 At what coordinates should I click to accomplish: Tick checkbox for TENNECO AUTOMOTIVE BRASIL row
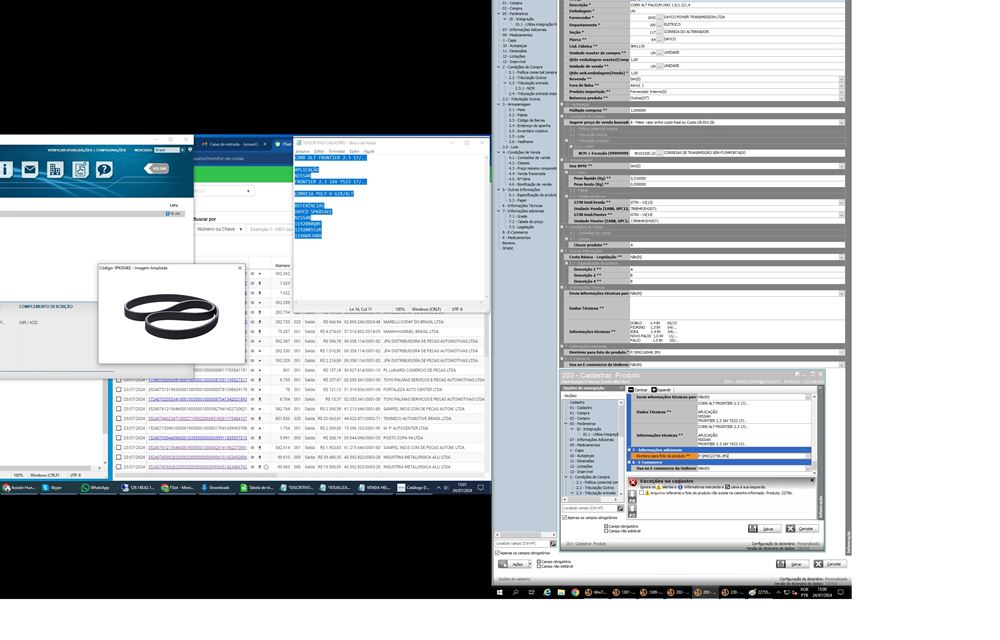pyautogui.click(x=118, y=419)
